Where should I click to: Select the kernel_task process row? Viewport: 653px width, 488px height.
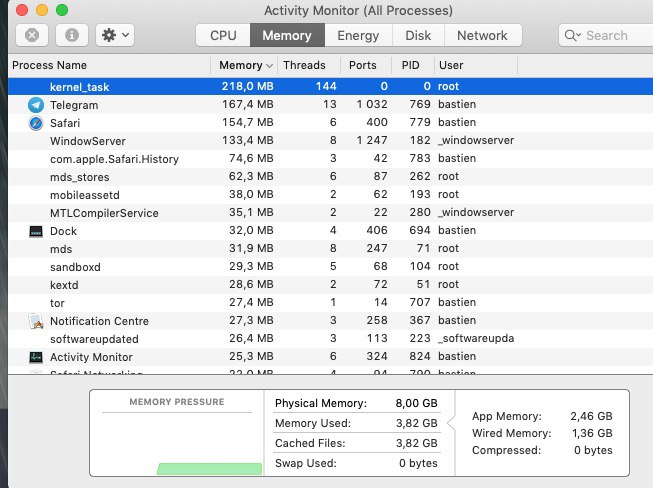tap(331, 87)
